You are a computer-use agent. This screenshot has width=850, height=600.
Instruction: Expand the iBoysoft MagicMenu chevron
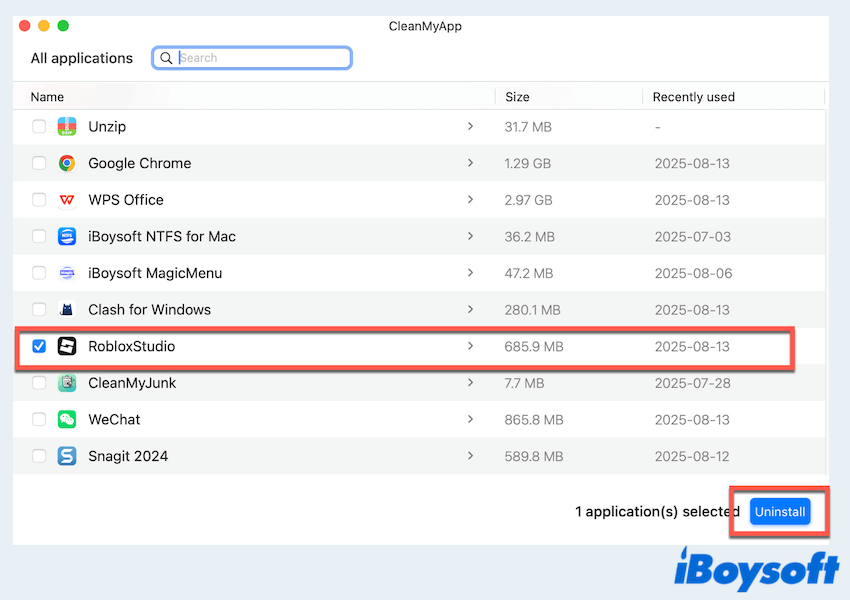(470, 273)
